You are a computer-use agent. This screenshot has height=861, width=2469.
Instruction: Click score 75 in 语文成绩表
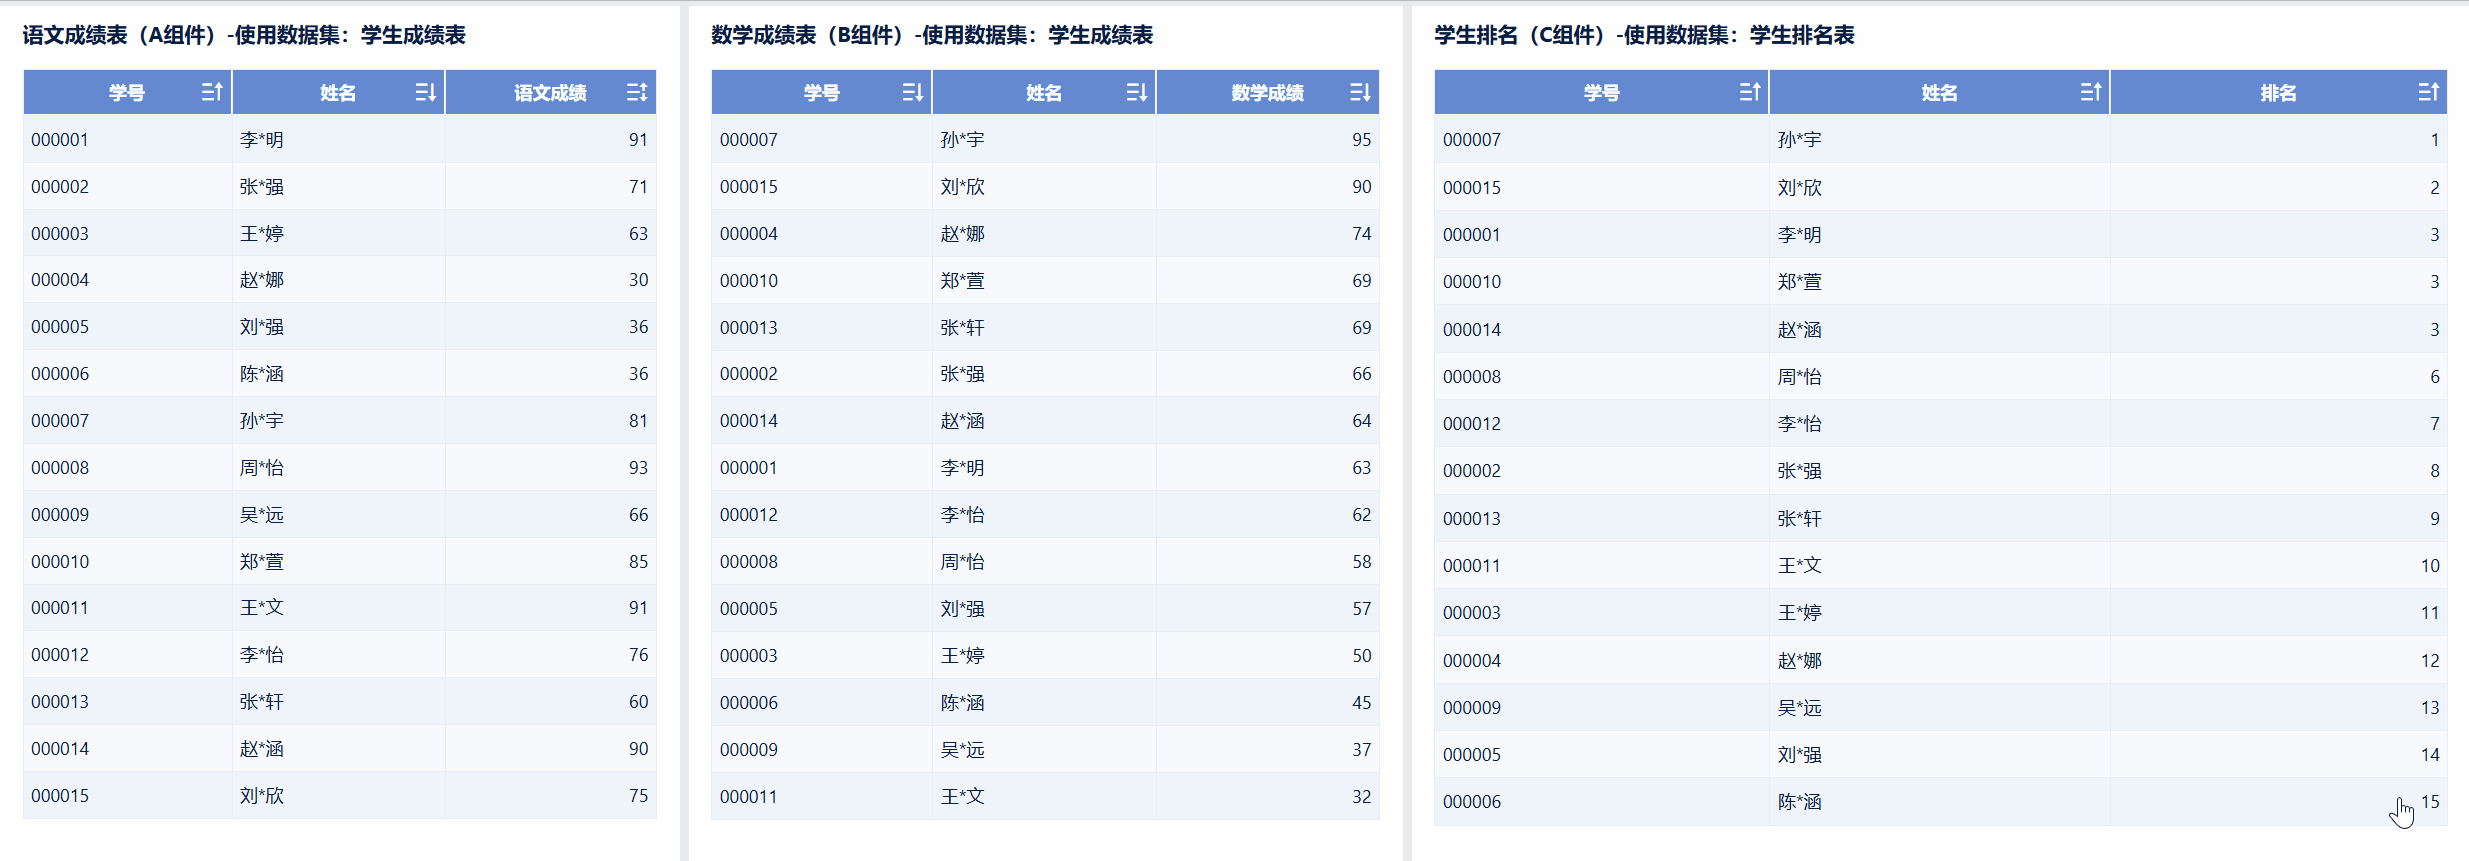[638, 796]
